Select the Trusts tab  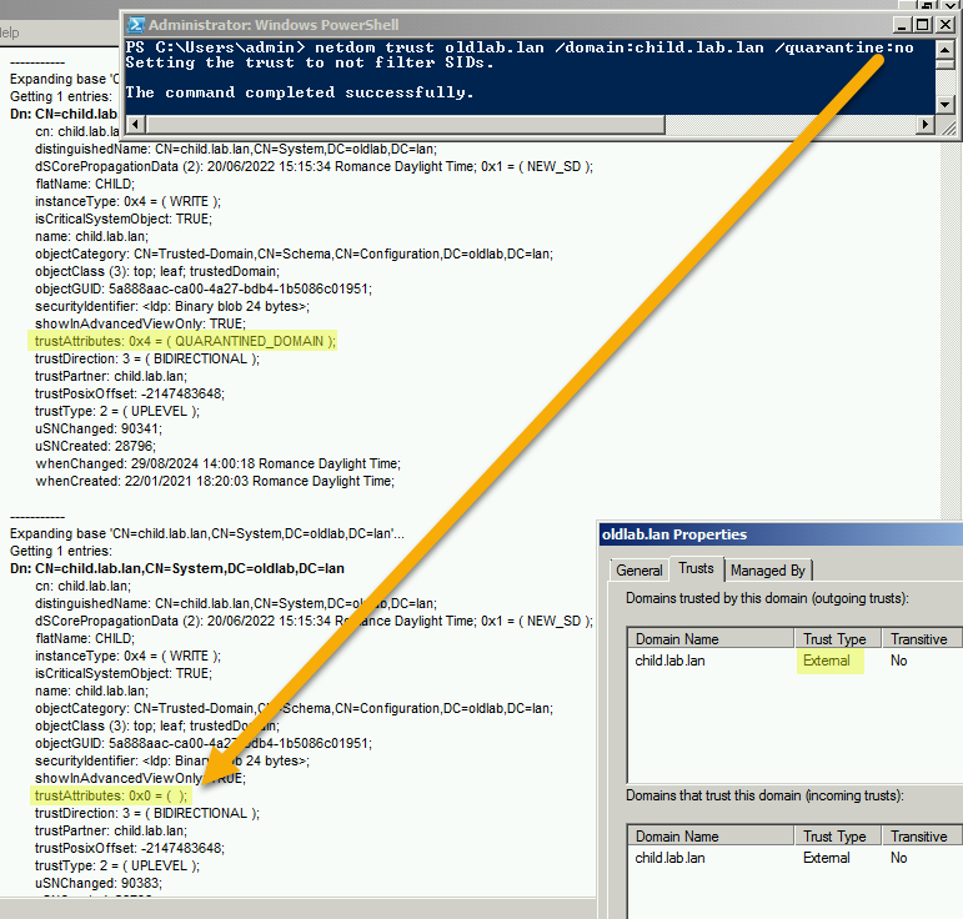[x=696, y=568]
